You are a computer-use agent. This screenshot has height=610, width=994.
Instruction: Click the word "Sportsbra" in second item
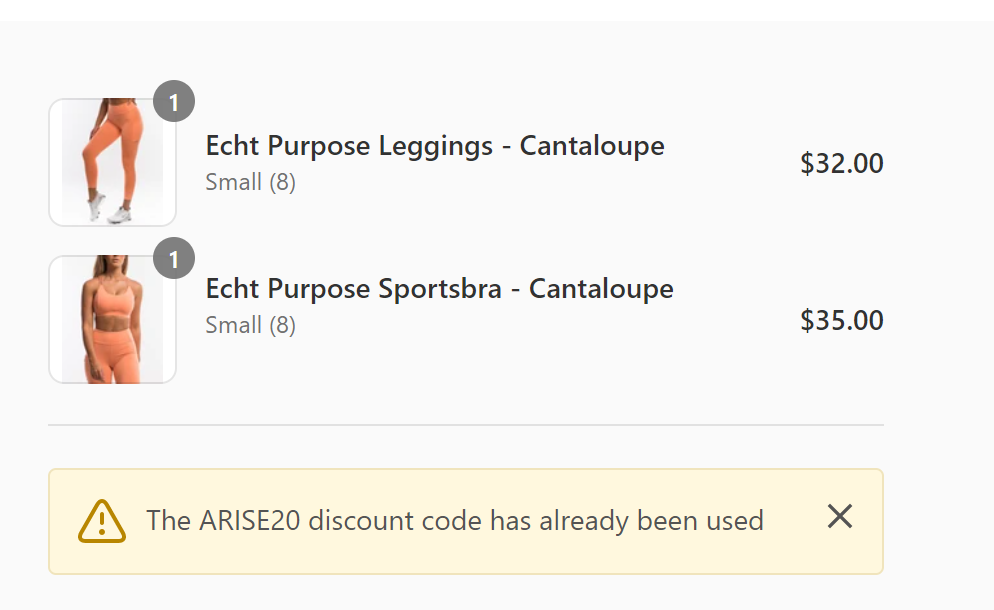click(x=440, y=290)
